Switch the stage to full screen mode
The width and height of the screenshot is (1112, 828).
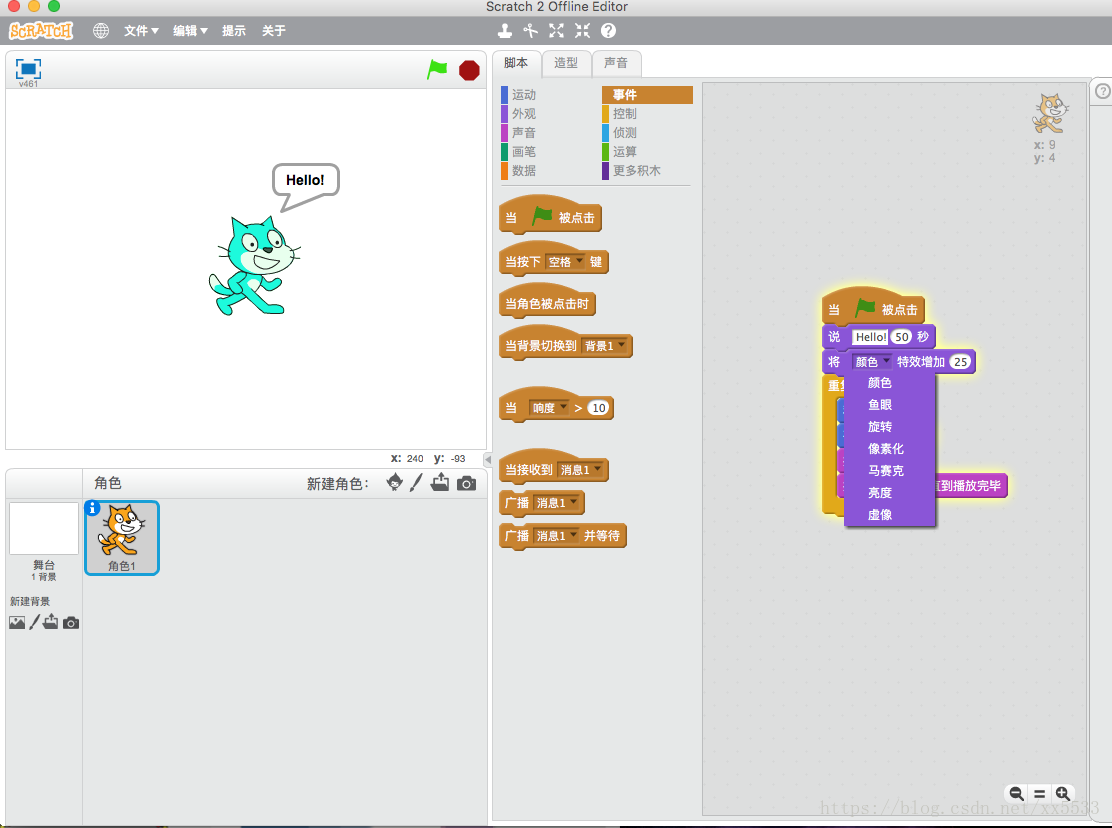tap(28, 69)
